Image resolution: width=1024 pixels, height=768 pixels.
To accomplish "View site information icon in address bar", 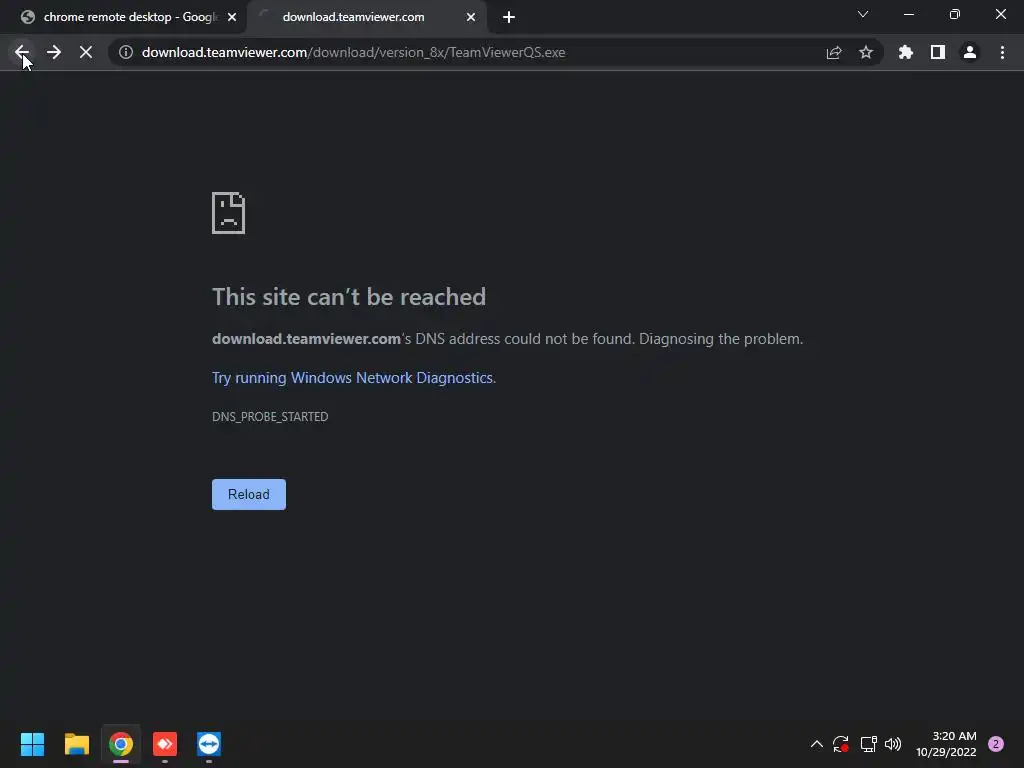I will tap(126, 52).
